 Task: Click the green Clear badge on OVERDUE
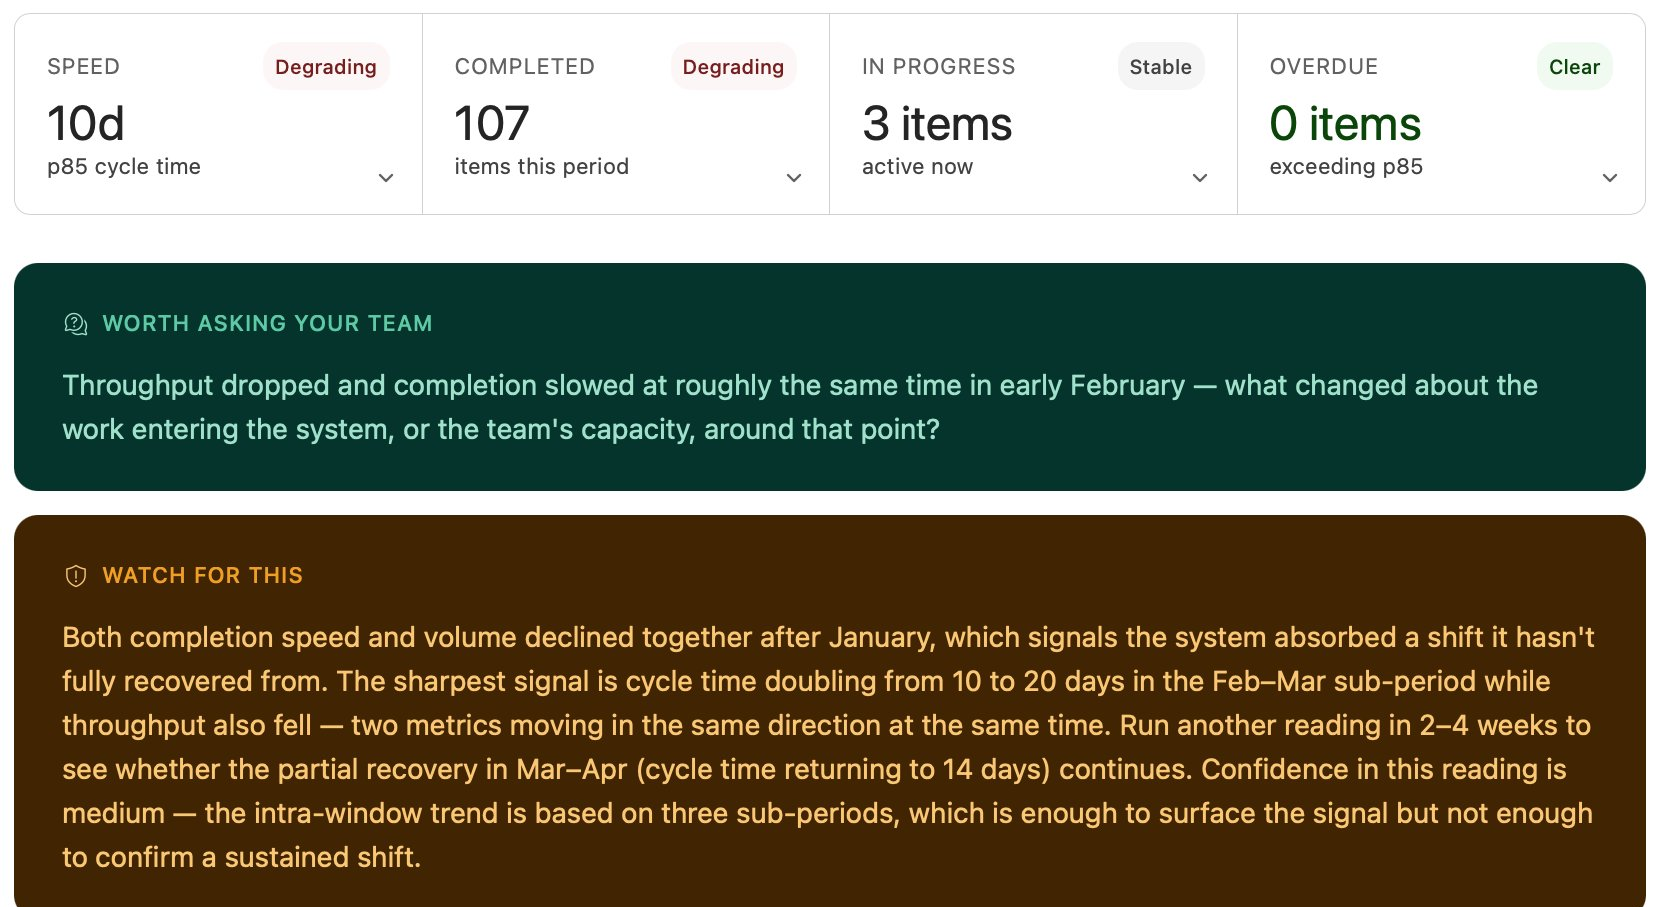click(1574, 67)
